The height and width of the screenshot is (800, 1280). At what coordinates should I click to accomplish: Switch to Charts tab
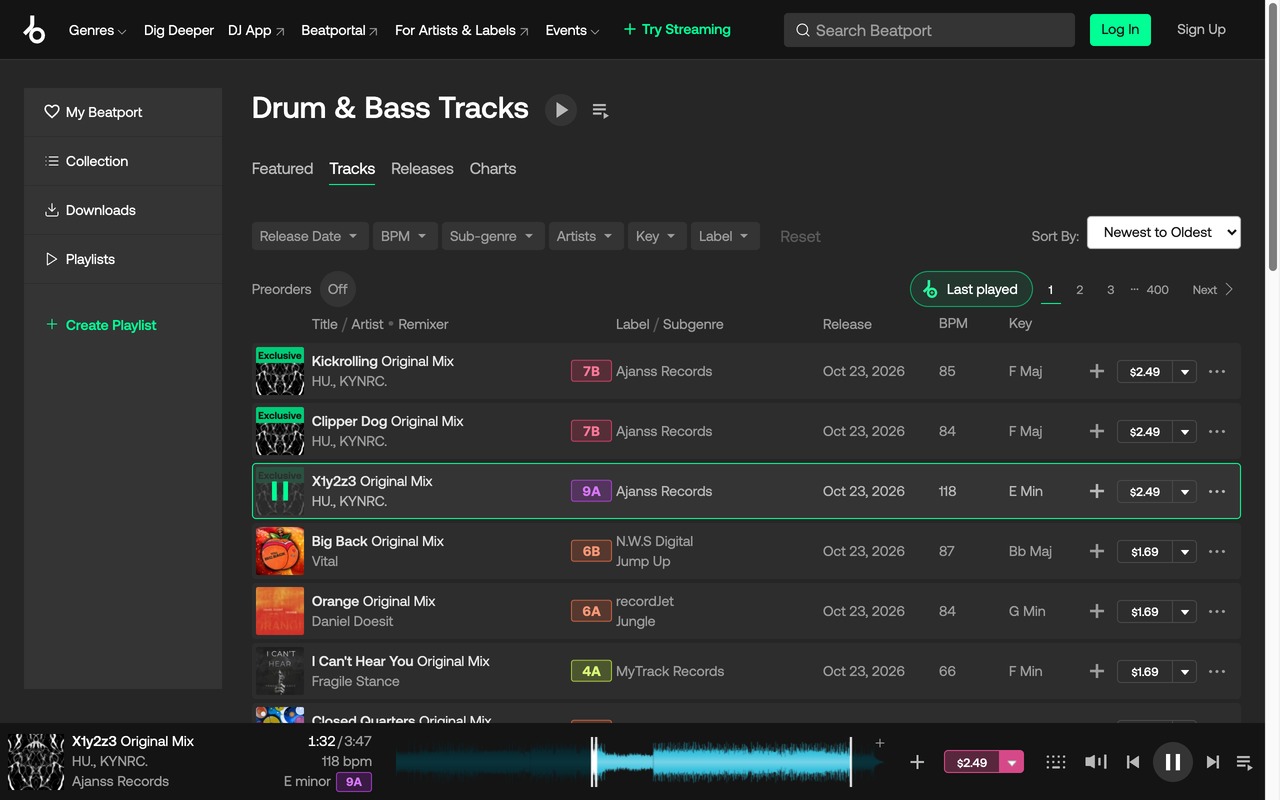click(x=493, y=168)
